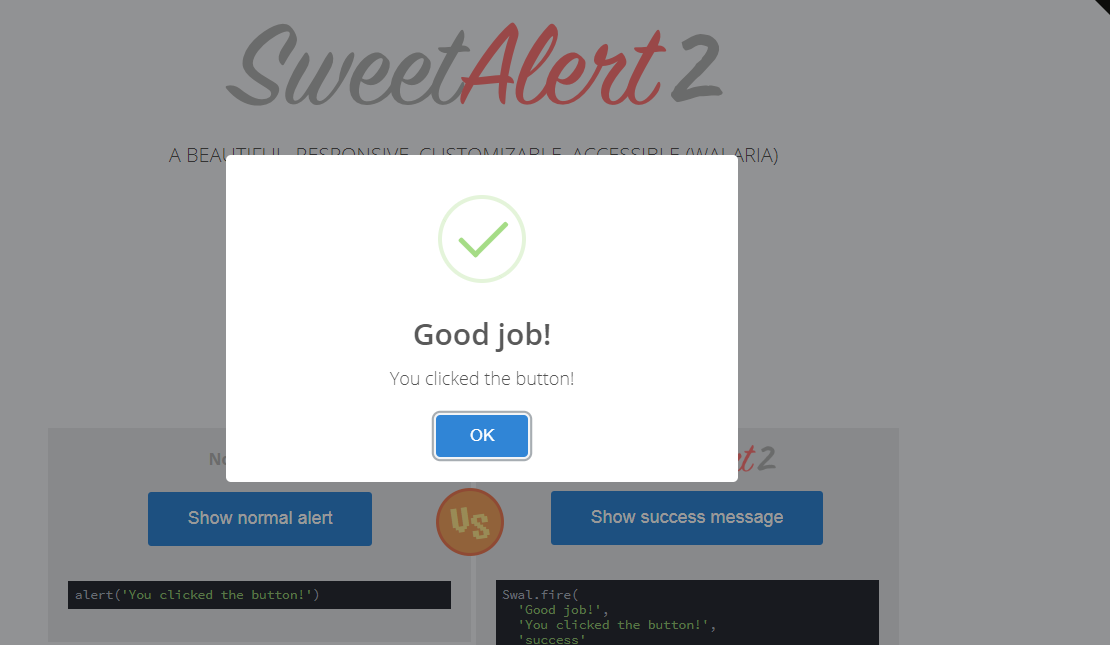Click the gray 'Sweet' word in the logo
This screenshot has width=1110, height=645.
pos(347,67)
